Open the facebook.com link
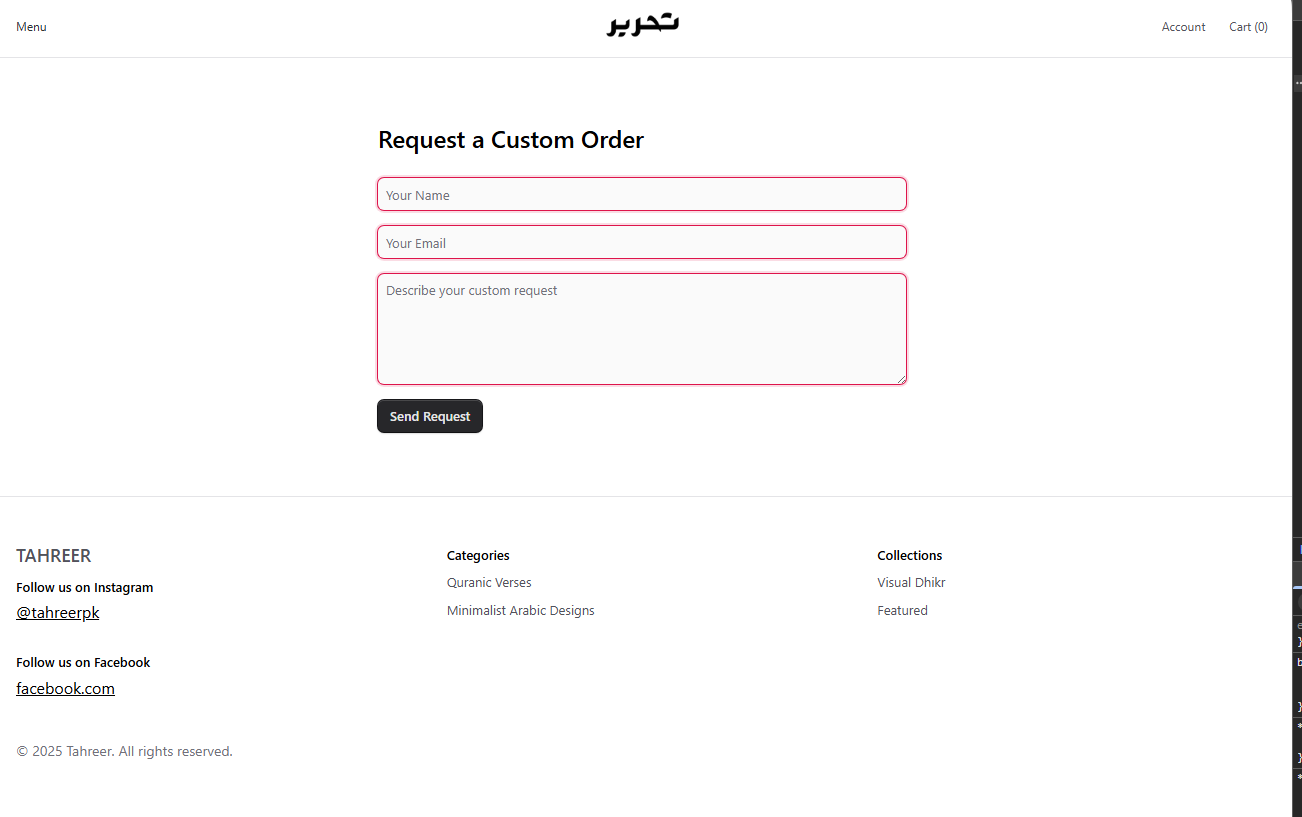This screenshot has width=1302, height=817. tap(65, 688)
